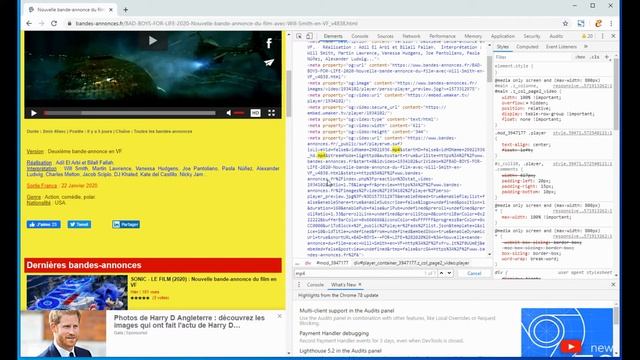Share the video via the Facebook icon

tap(269, 43)
